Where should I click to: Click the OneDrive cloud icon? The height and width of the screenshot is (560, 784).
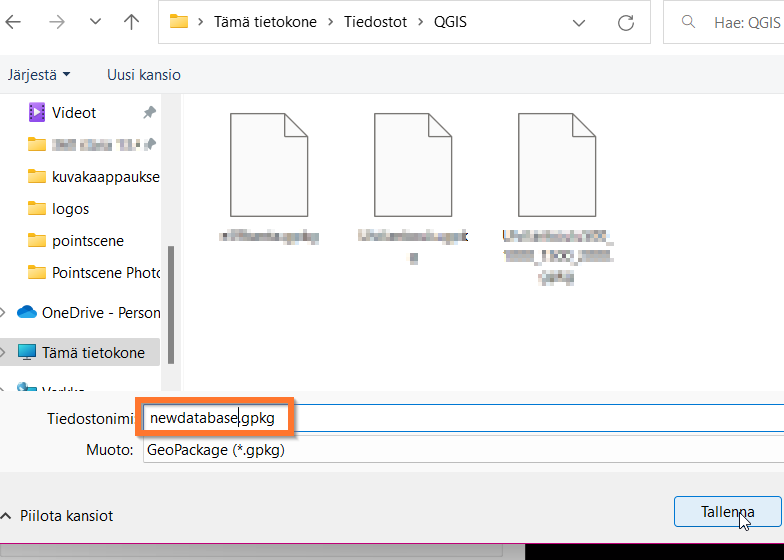[26, 312]
